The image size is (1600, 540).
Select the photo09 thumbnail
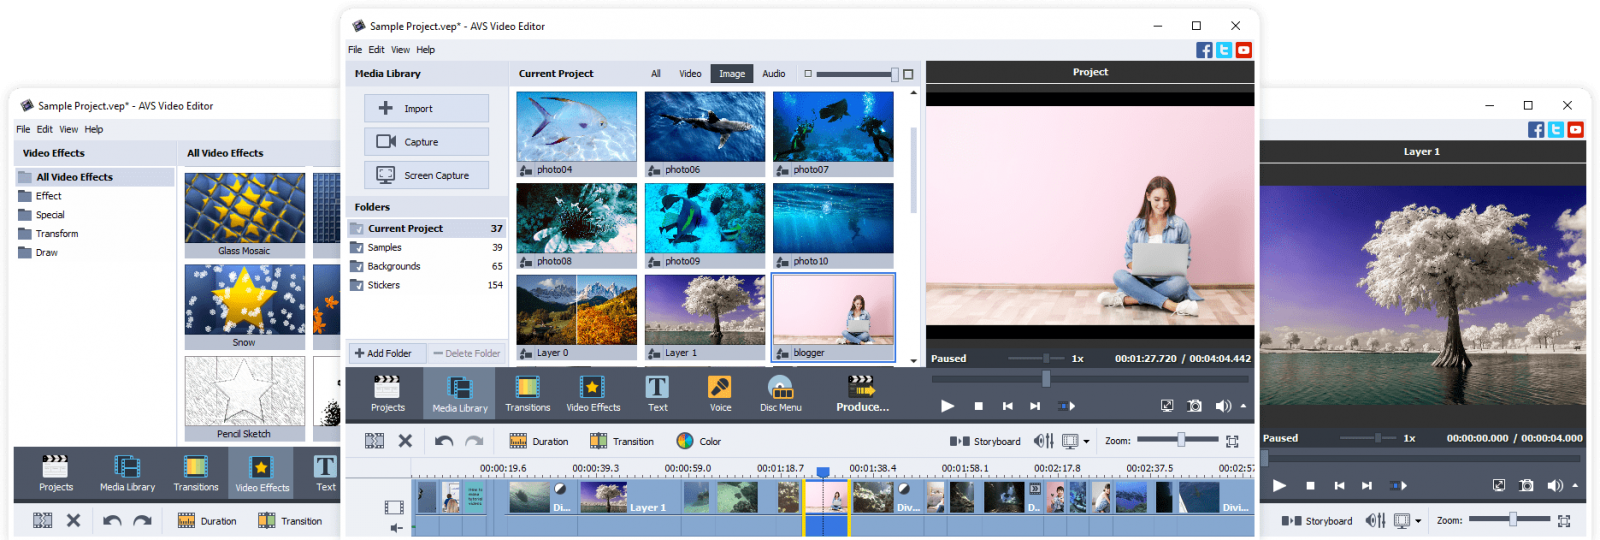tap(704, 220)
